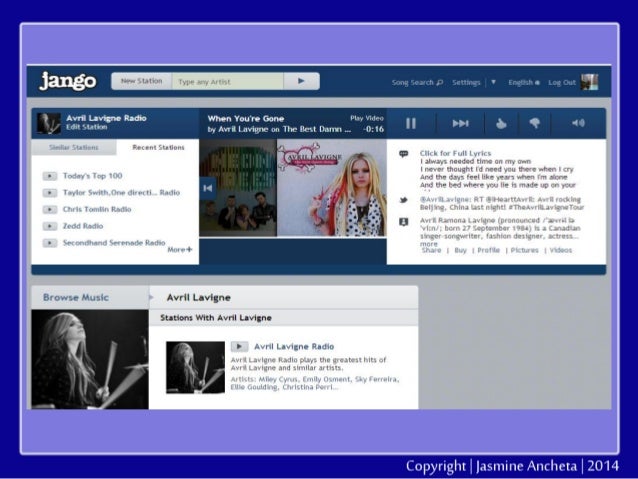Viewport: 638px width, 479px height.
Task: Open Avril Lavigne Radio link in stations list
Action: point(294,346)
